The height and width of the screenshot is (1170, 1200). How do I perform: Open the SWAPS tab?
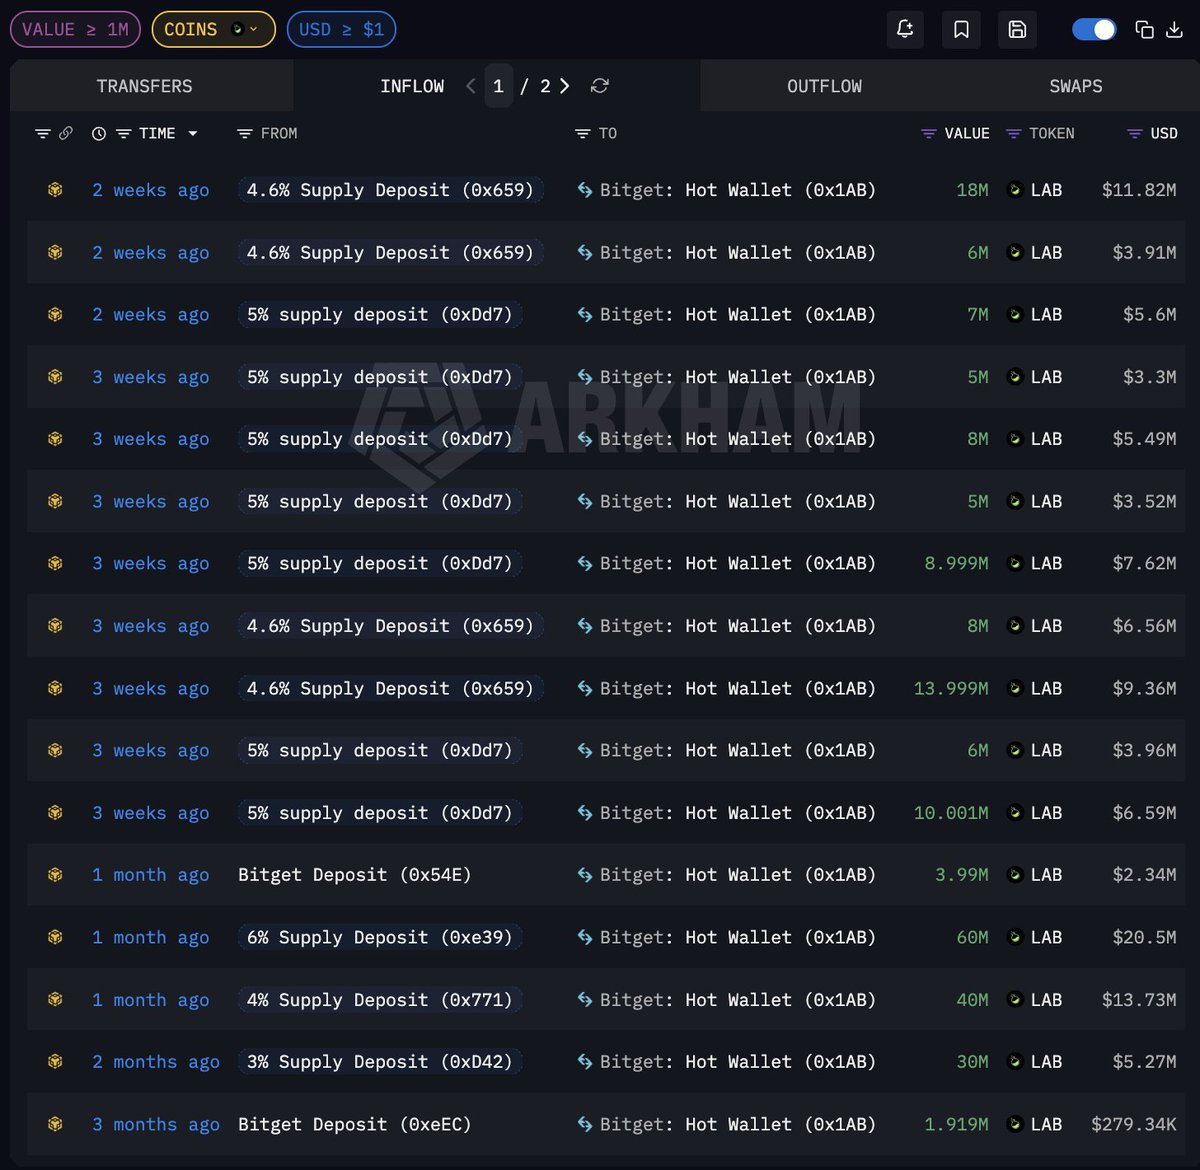(1076, 86)
